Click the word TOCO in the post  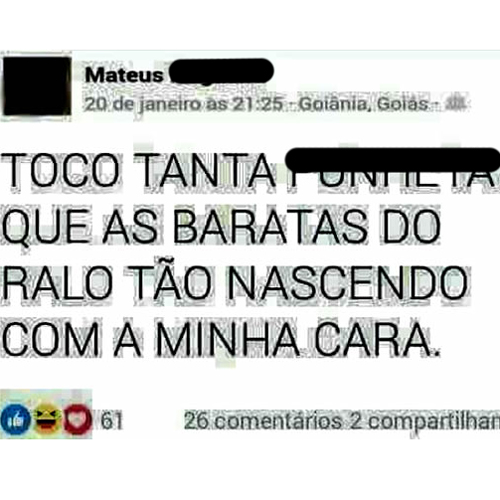[x=61, y=170]
